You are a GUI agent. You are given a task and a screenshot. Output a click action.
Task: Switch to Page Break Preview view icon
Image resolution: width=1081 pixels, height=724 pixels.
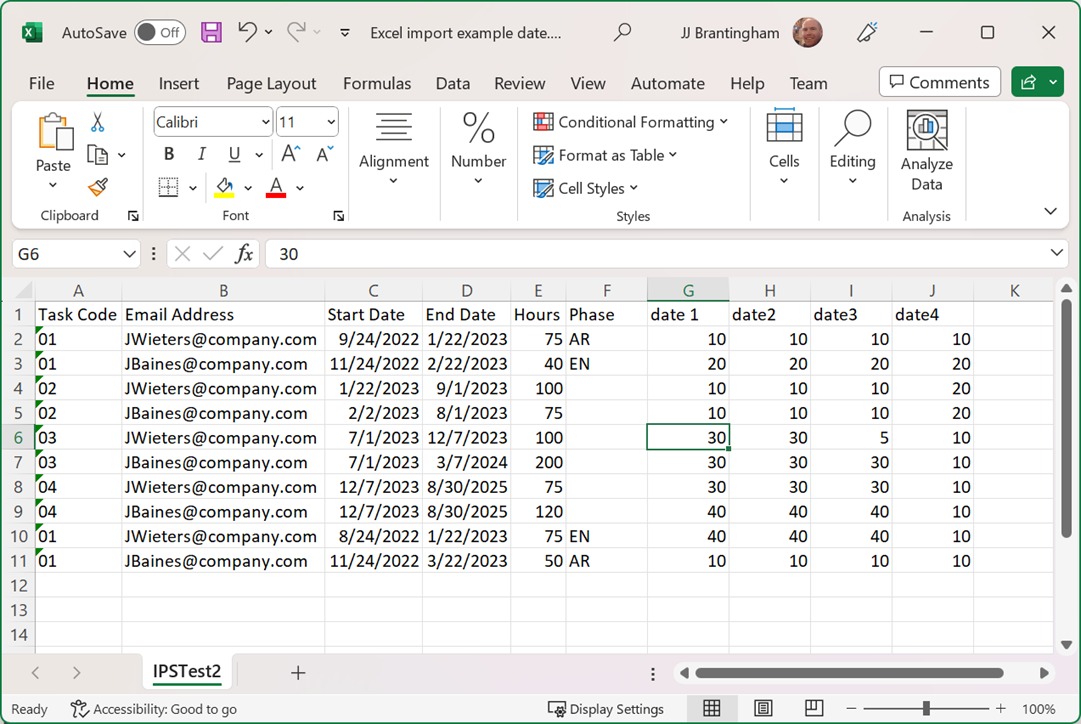coord(814,709)
